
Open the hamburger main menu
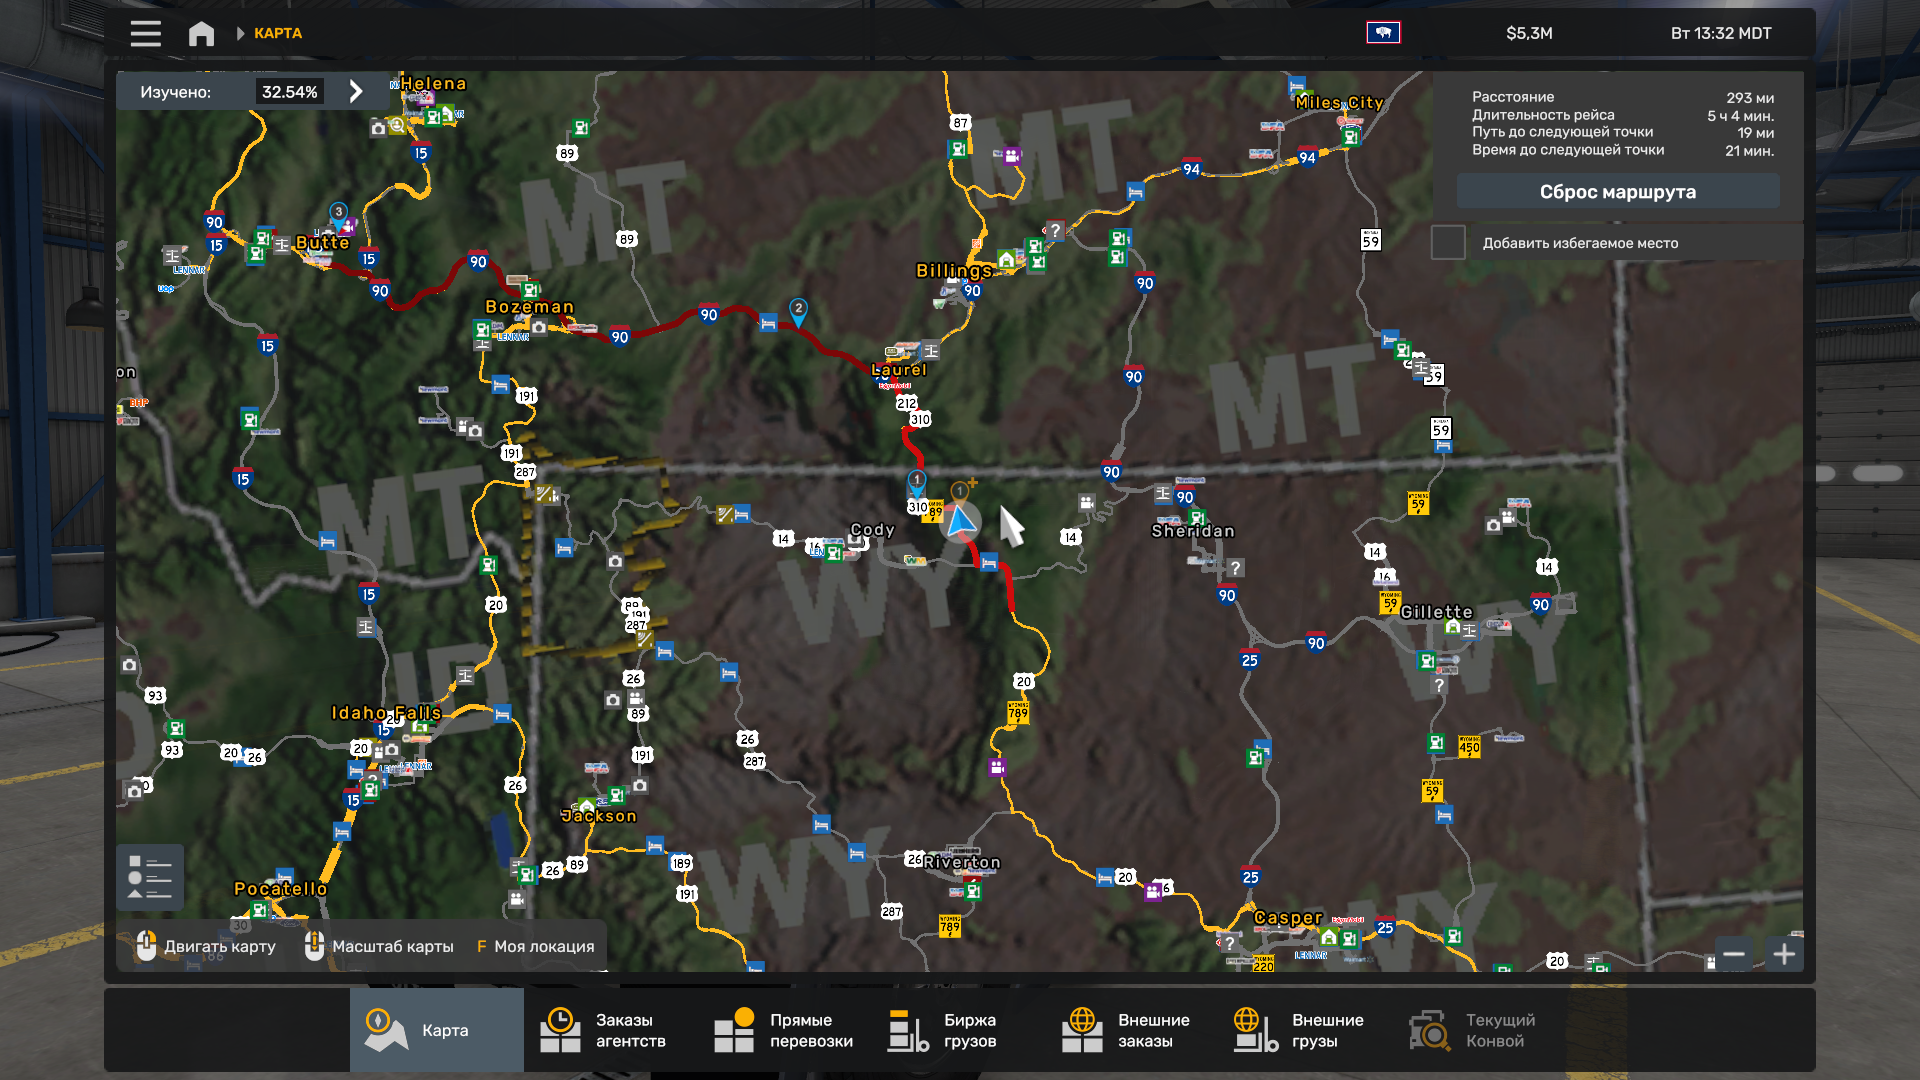[x=145, y=33]
